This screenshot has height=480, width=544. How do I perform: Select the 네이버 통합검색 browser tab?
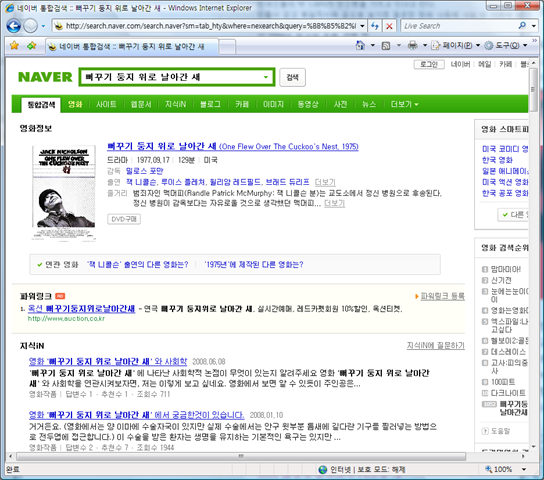coord(132,46)
